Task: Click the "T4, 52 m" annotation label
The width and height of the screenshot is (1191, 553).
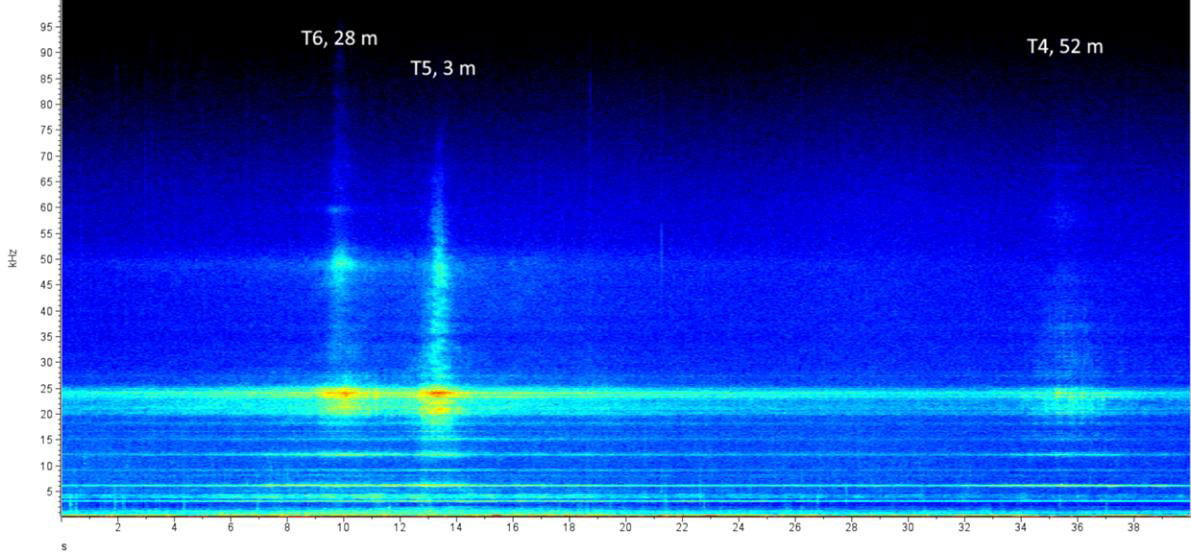Action: click(x=1065, y=46)
